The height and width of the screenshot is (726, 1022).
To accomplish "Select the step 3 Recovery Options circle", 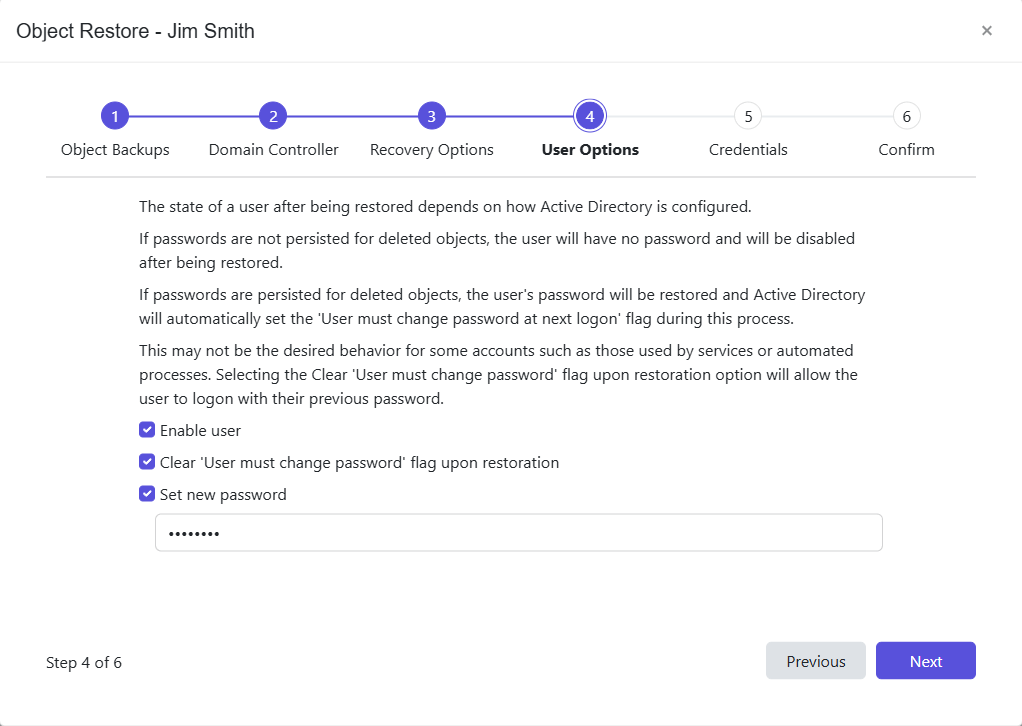I will tap(431, 115).
